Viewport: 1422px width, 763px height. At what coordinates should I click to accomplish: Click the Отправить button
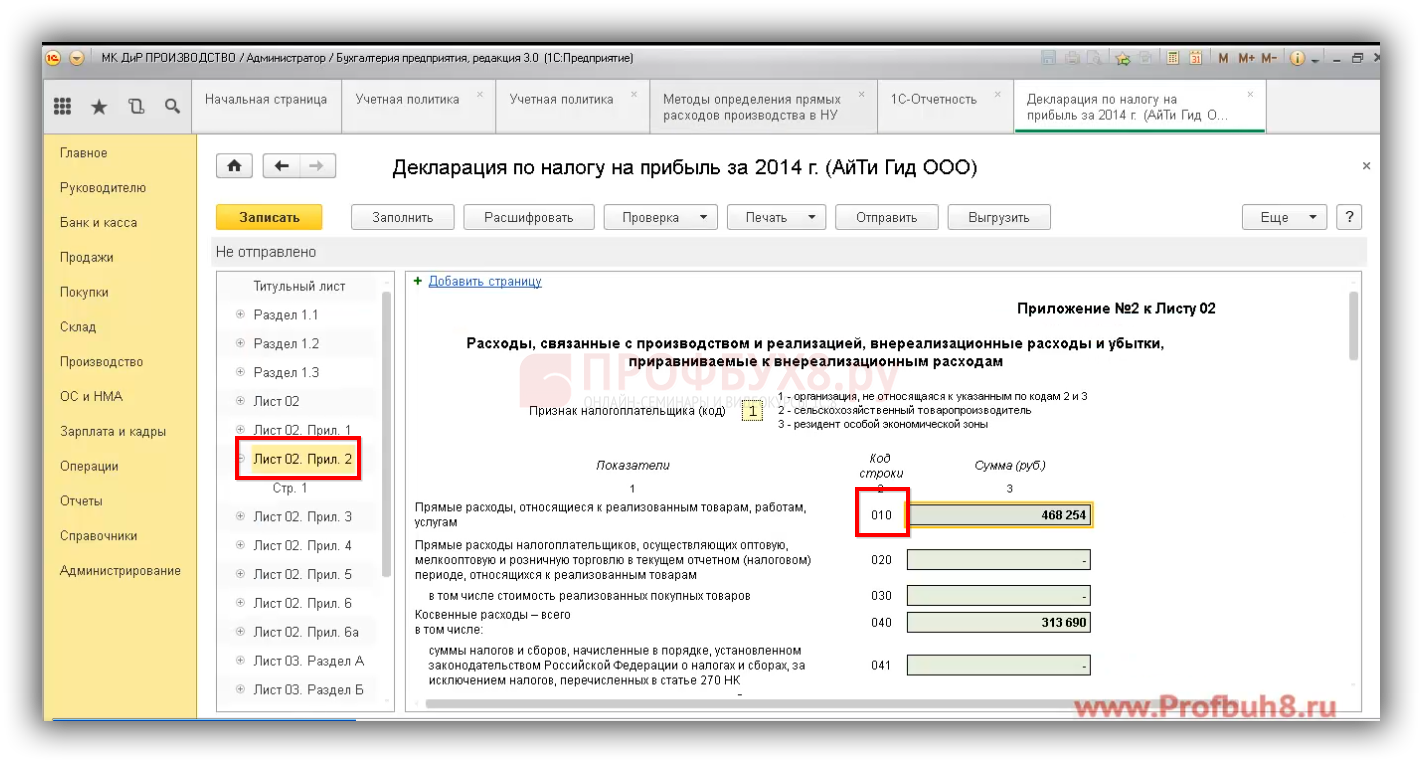[x=887, y=217]
